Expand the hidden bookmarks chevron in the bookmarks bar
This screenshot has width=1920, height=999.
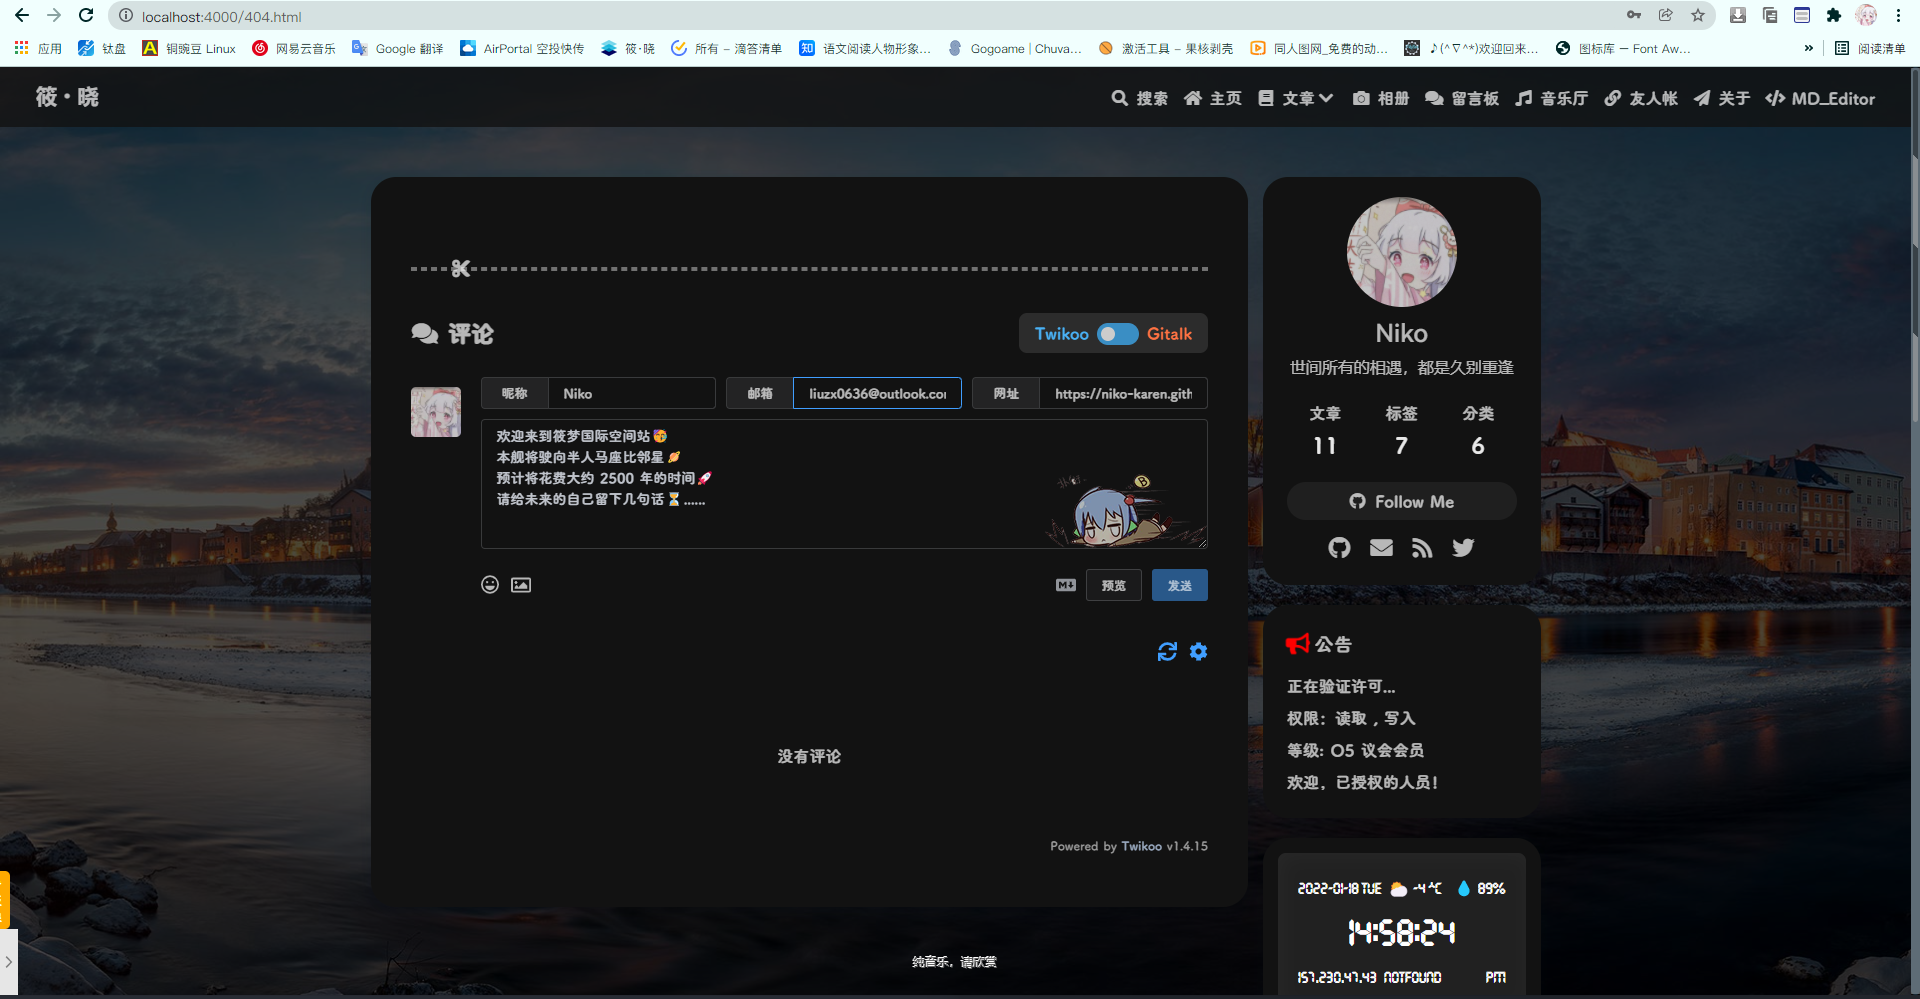1810,48
